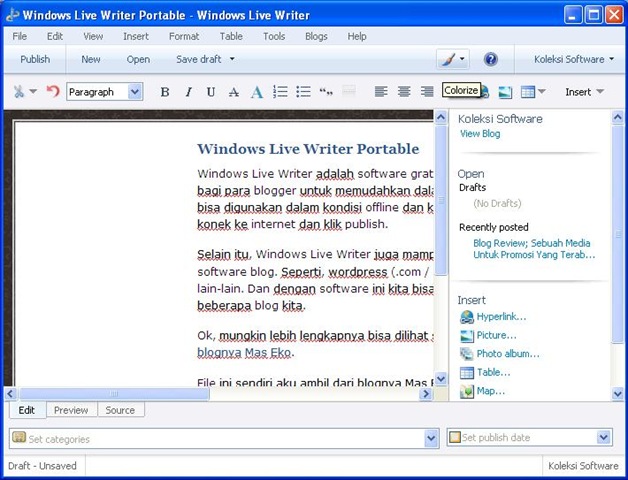
Task: Click the Open button in toolbar
Action: click(x=138, y=59)
